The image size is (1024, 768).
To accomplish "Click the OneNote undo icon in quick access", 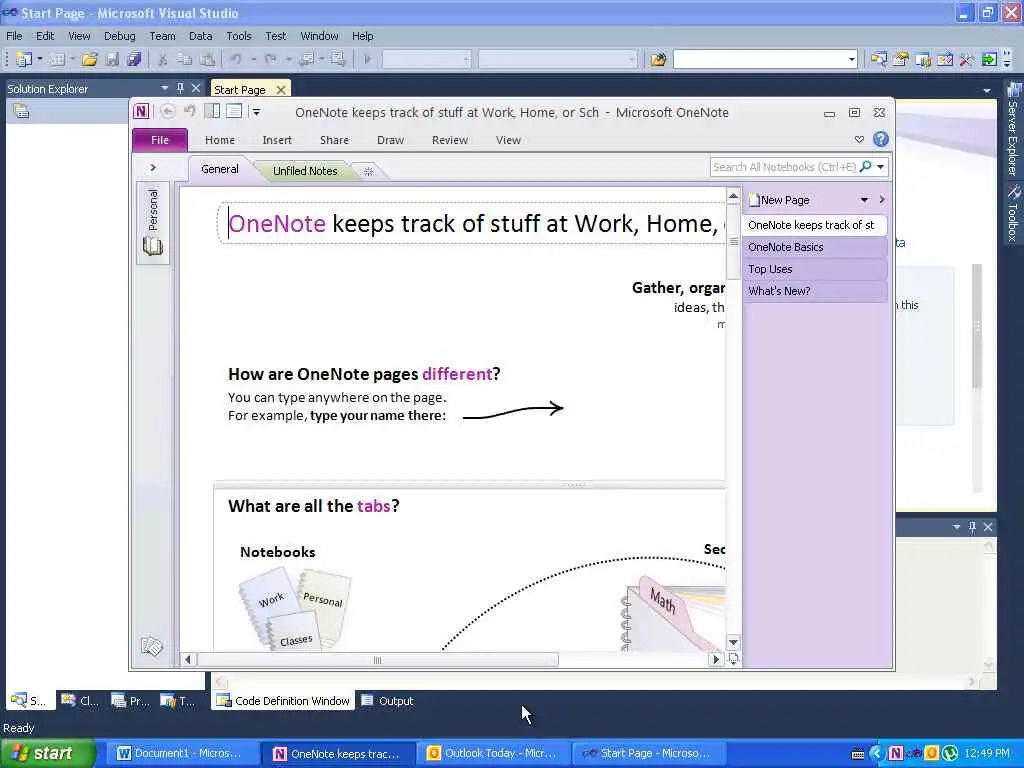I will click(x=190, y=112).
